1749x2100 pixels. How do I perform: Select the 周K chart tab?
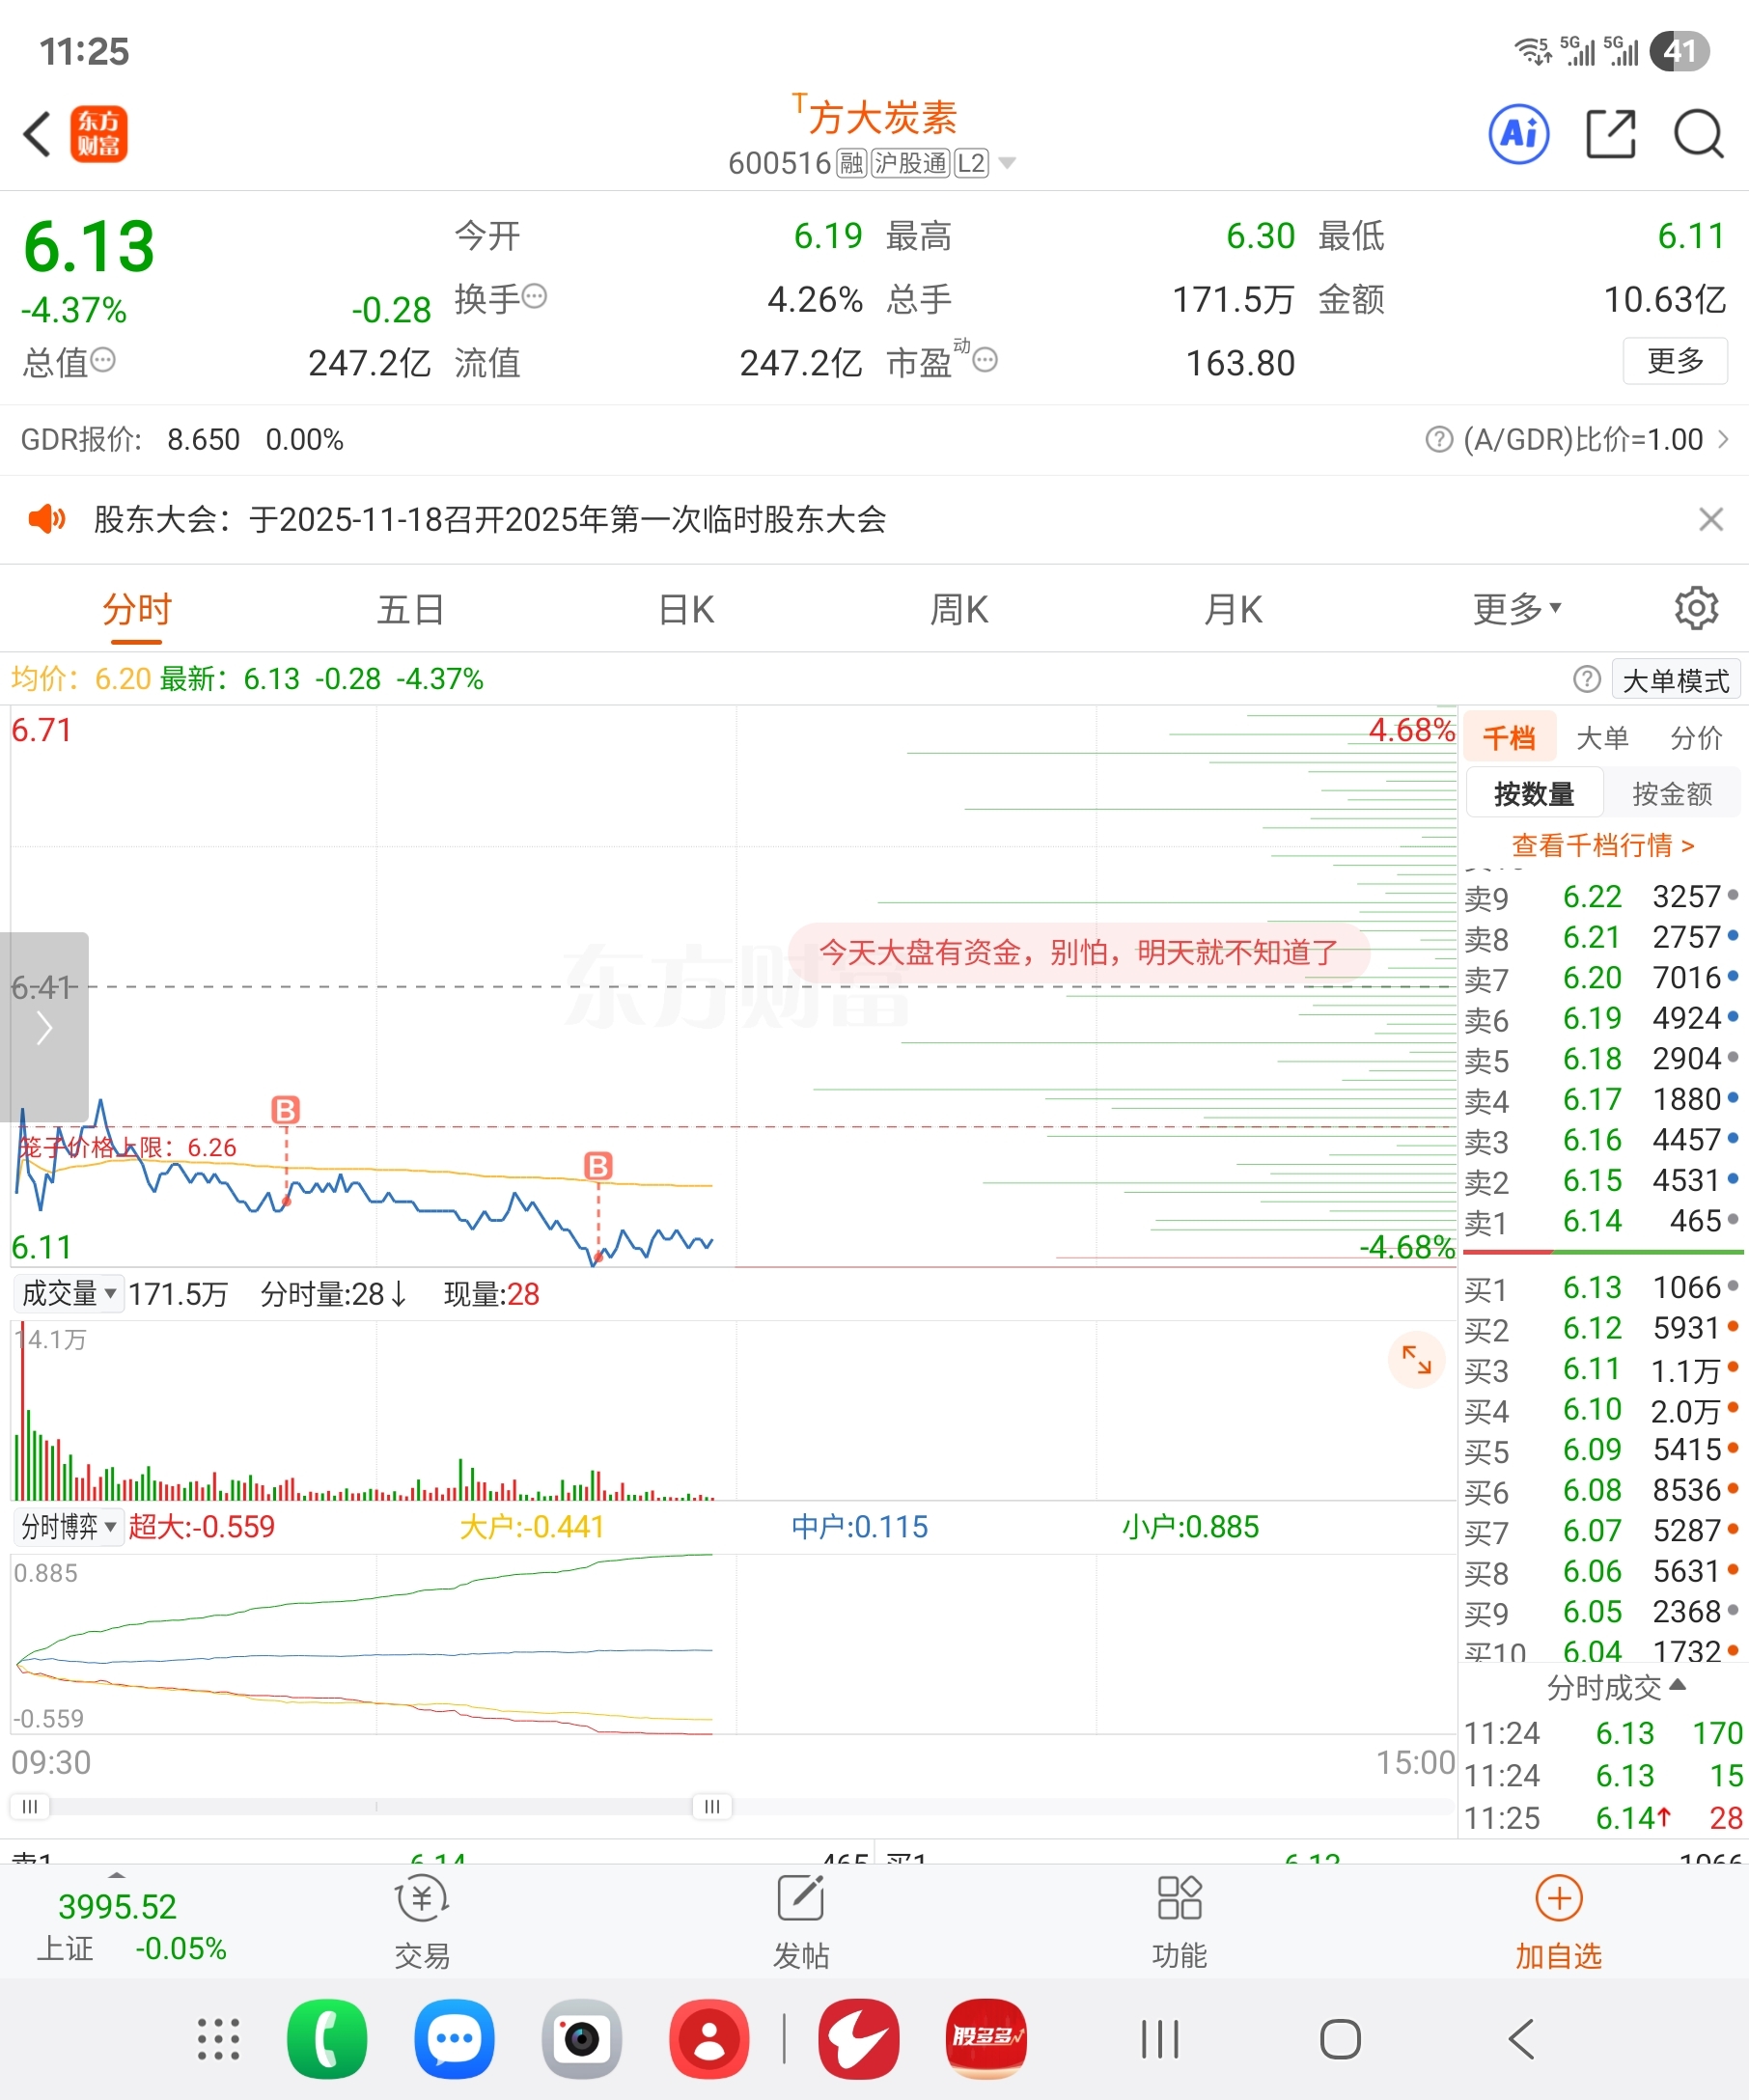(959, 609)
